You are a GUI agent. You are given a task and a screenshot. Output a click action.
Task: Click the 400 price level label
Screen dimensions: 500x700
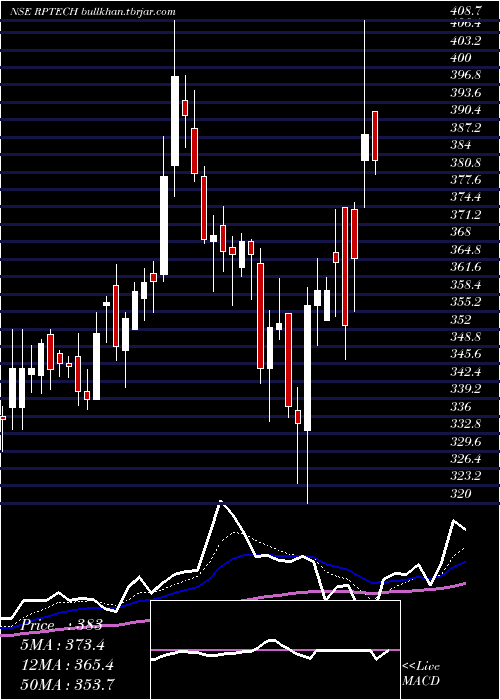(461, 58)
